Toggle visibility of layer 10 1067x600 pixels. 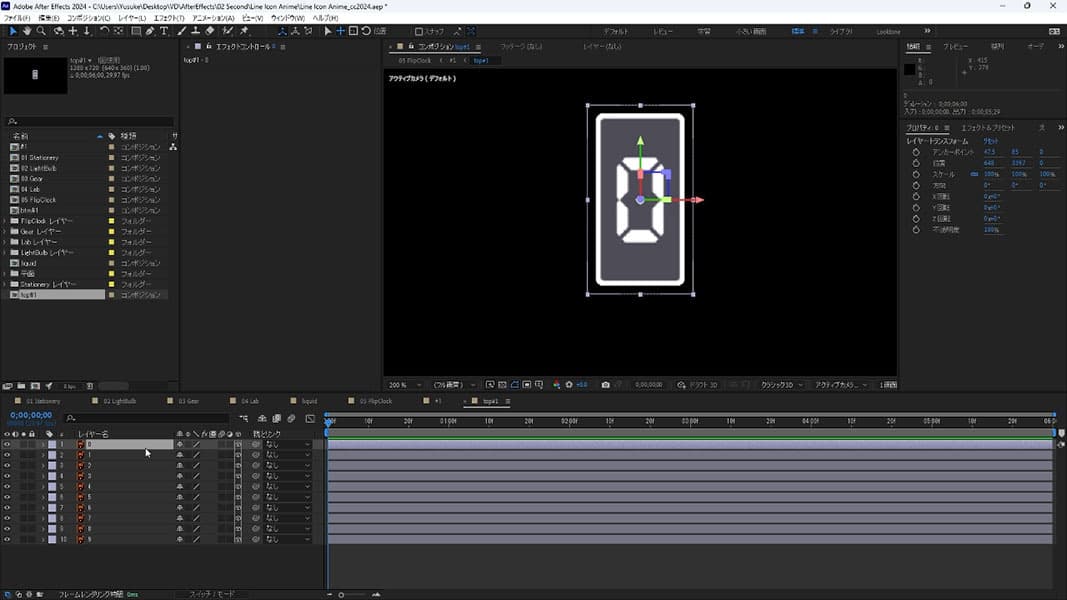7,539
